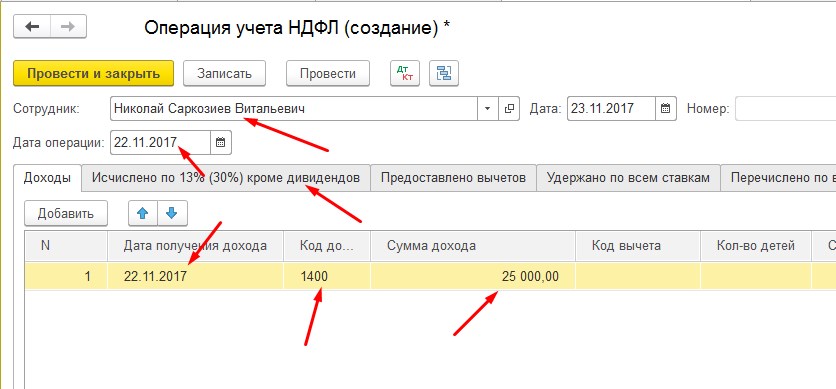Click empty Кол-во детей cell in row 1
This screenshot has width=836, height=389.
756,276
